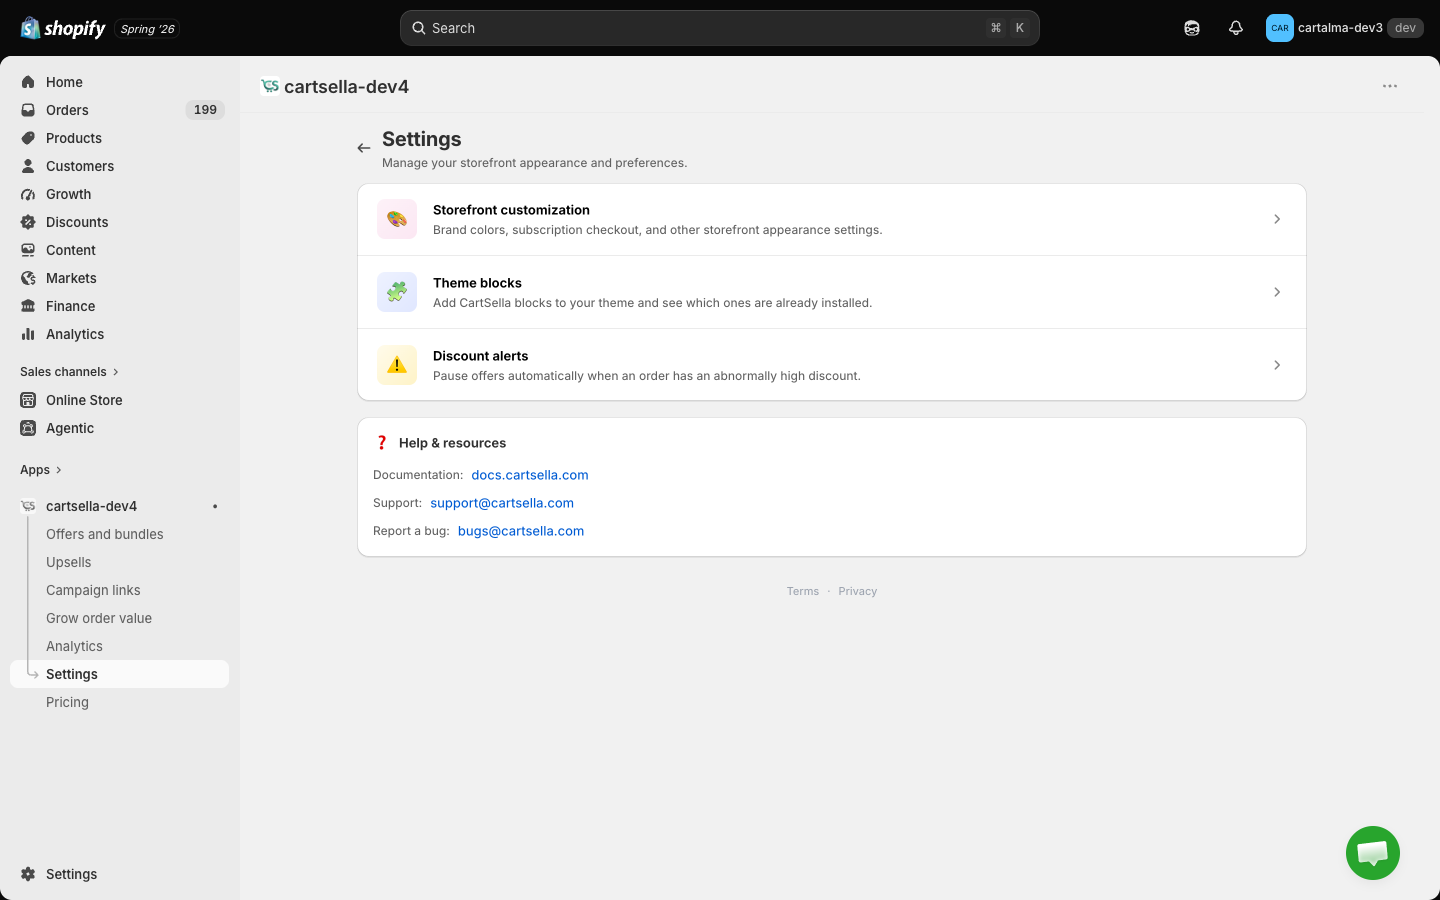This screenshot has width=1440, height=900.
Task: Click the red question mark icon
Action: tap(382, 443)
